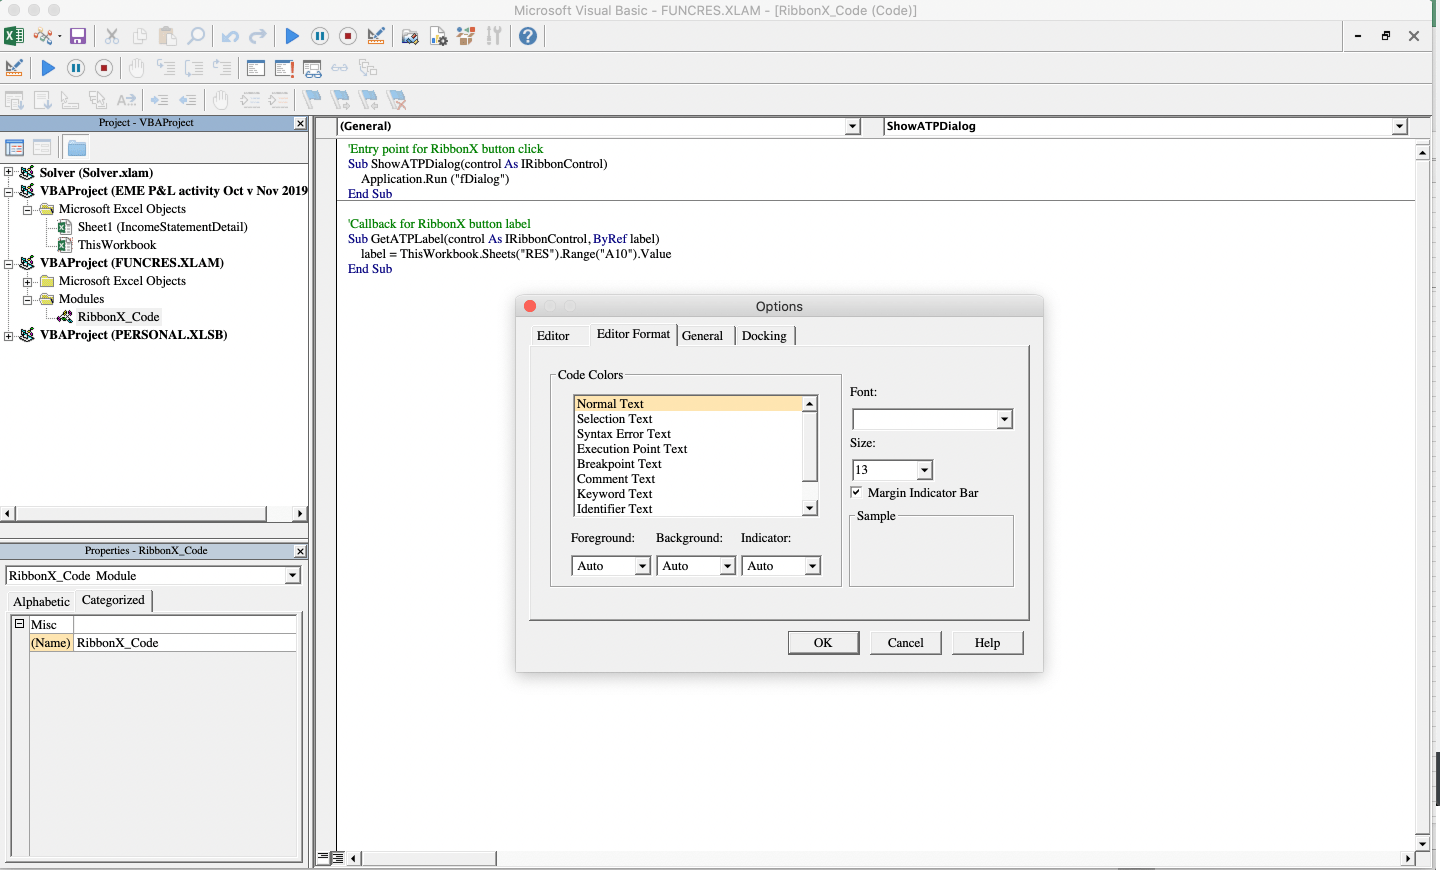
Task: Click the Step Into icon
Action: (x=166, y=68)
